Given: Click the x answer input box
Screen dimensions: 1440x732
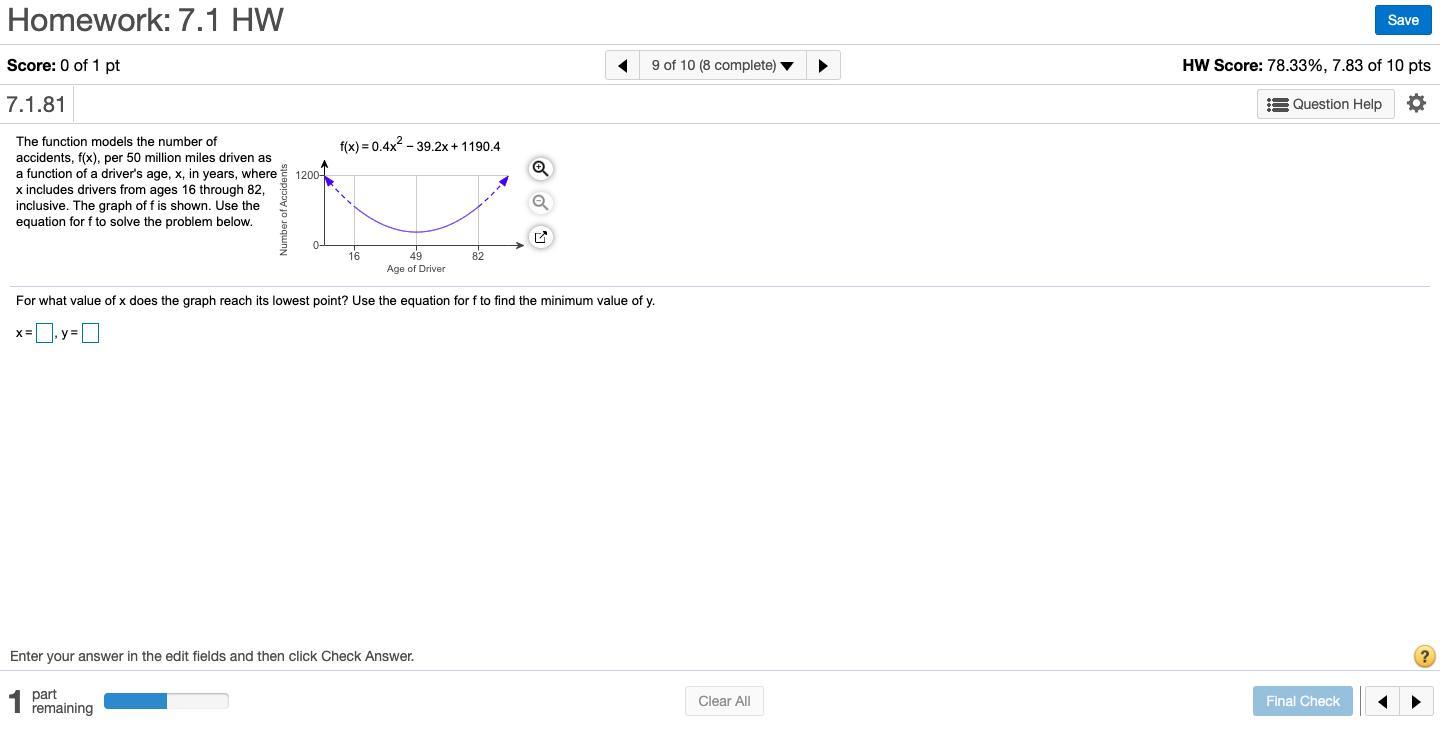Looking at the screenshot, I should [44, 333].
